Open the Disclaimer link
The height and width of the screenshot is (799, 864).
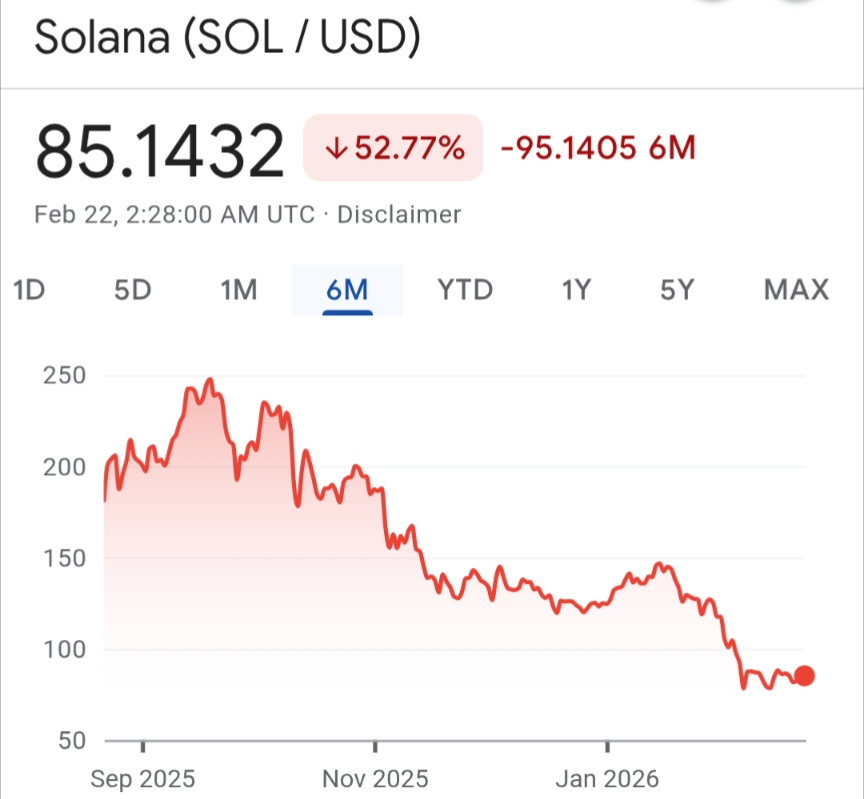[399, 214]
